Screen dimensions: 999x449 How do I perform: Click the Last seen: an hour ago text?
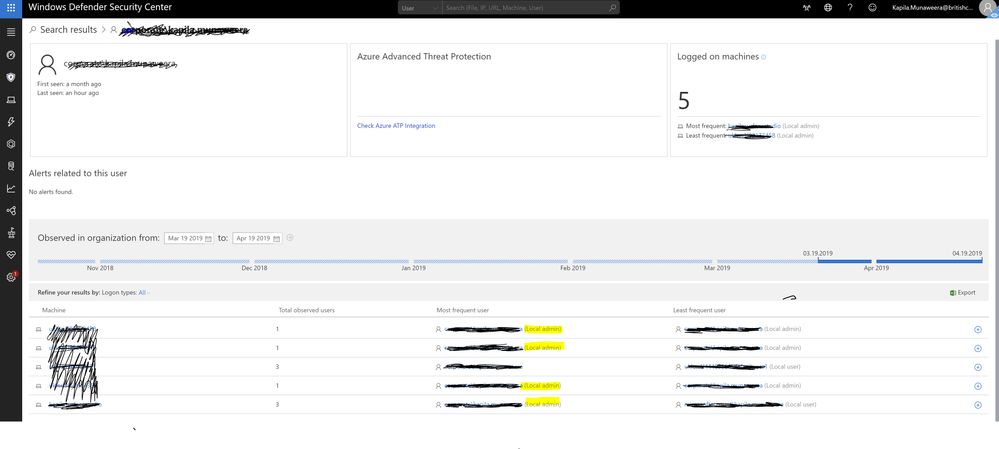(x=68, y=93)
